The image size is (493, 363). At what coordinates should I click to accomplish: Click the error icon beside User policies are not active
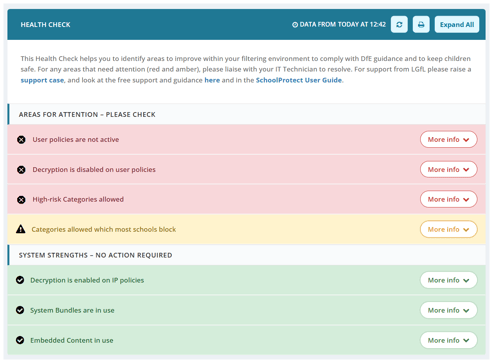[x=21, y=140]
